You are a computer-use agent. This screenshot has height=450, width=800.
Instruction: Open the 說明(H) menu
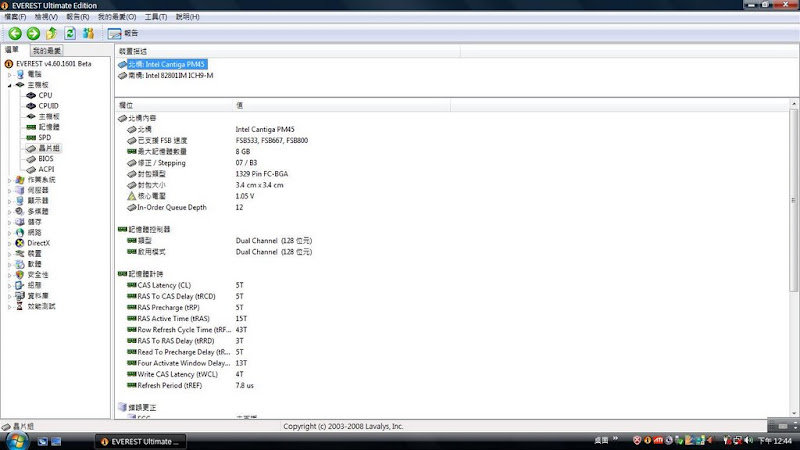tap(187, 17)
